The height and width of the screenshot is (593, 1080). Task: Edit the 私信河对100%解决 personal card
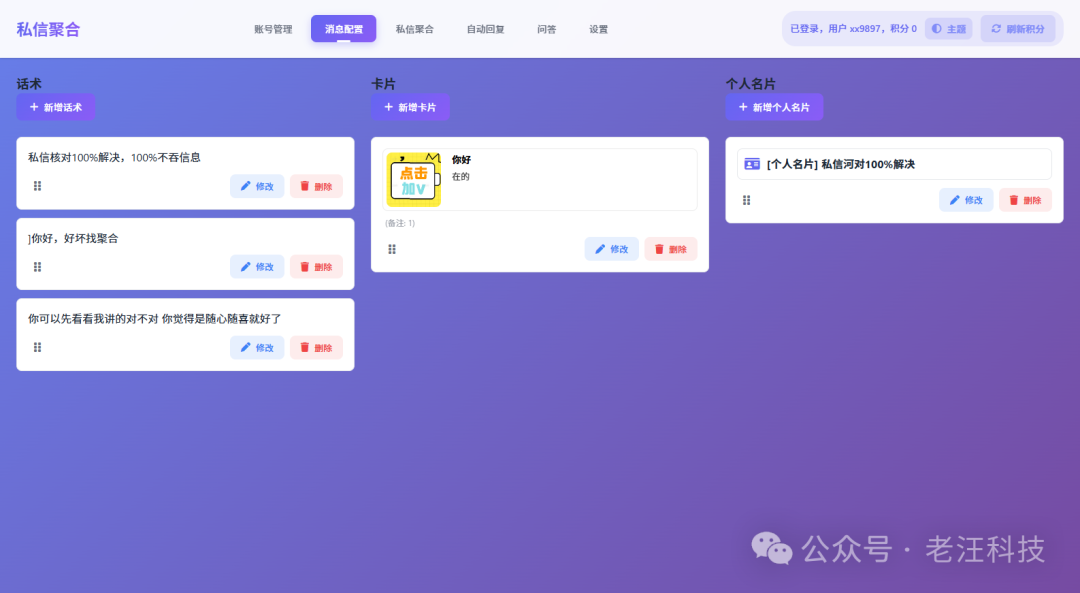966,200
